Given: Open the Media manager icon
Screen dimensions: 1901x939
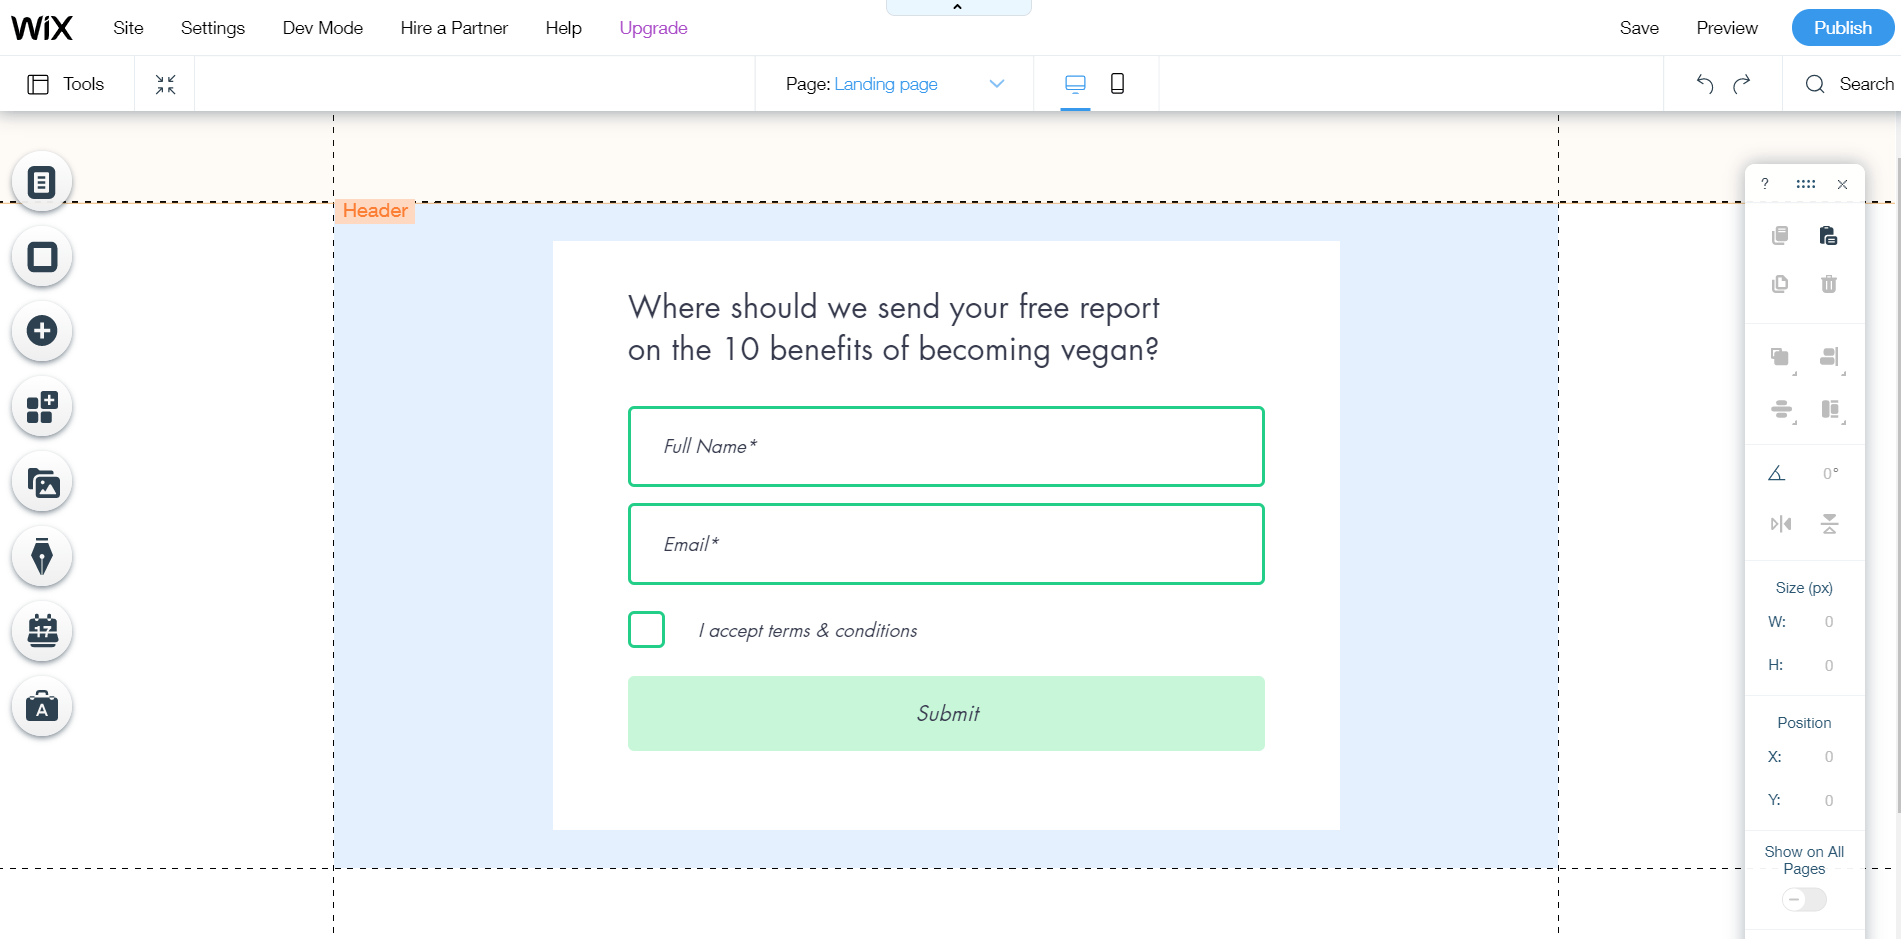Looking at the screenshot, I should pyautogui.click(x=42, y=483).
